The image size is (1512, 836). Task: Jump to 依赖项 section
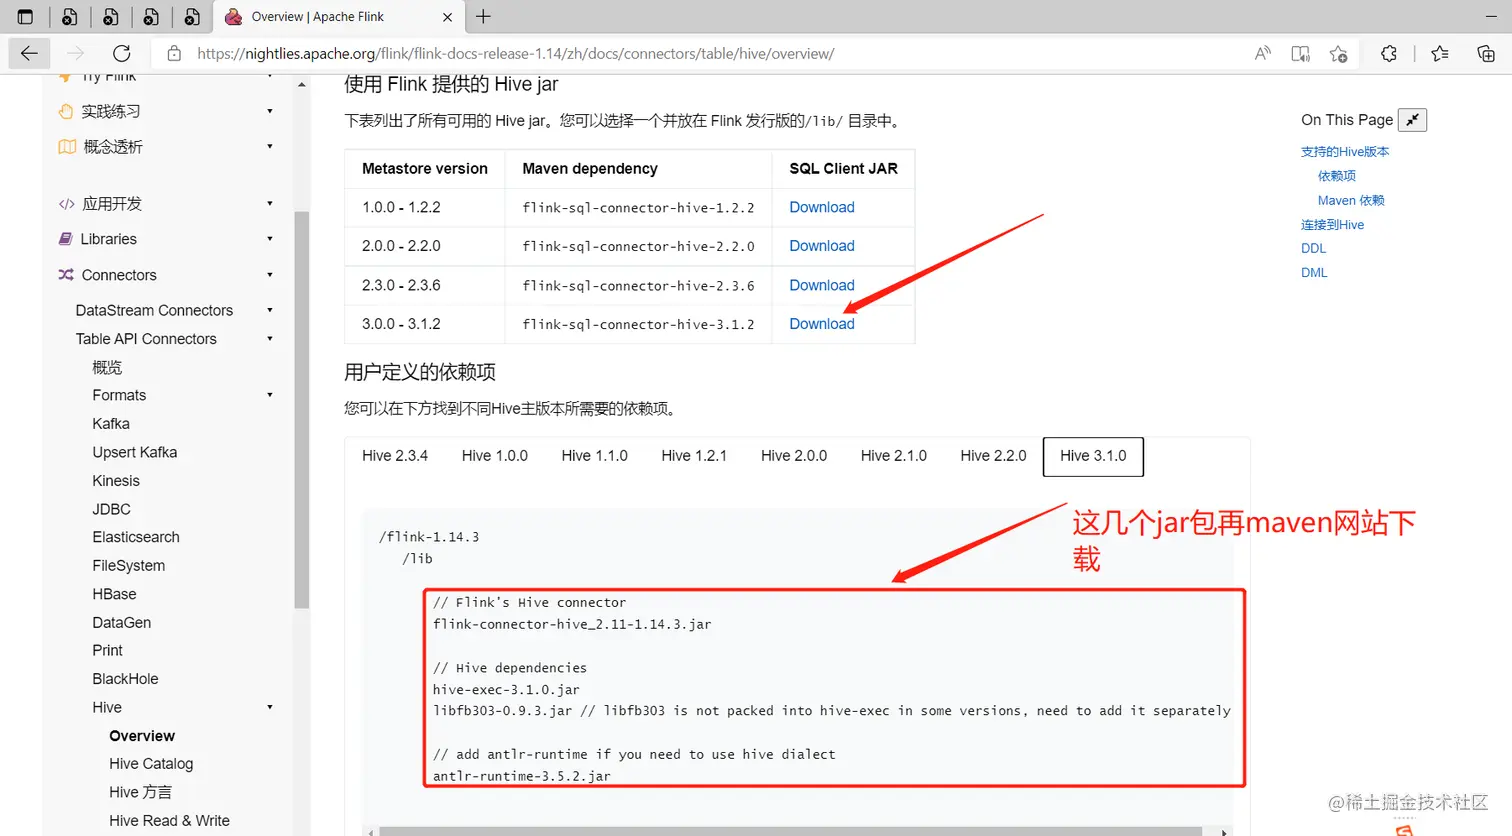point(1337,176)
